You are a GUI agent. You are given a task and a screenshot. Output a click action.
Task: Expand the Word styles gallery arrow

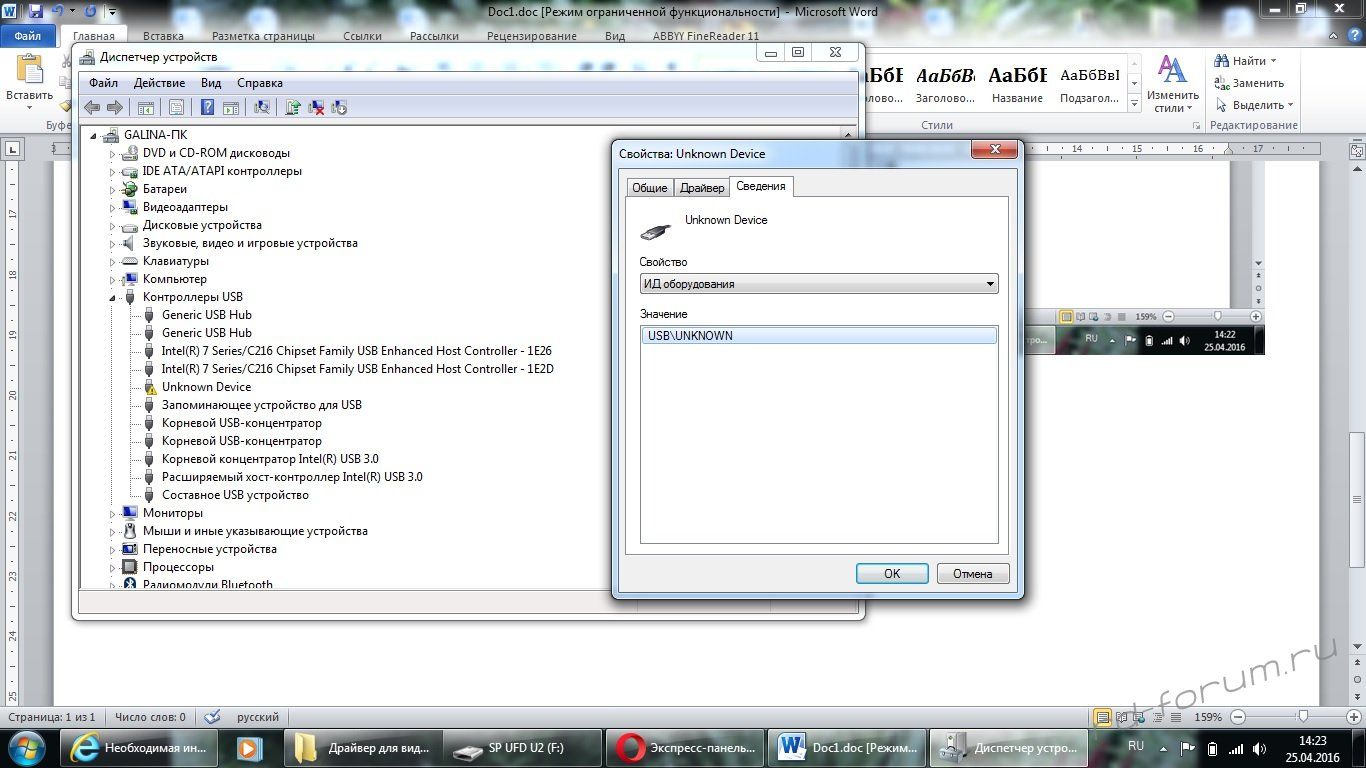tap(1134, 104)
